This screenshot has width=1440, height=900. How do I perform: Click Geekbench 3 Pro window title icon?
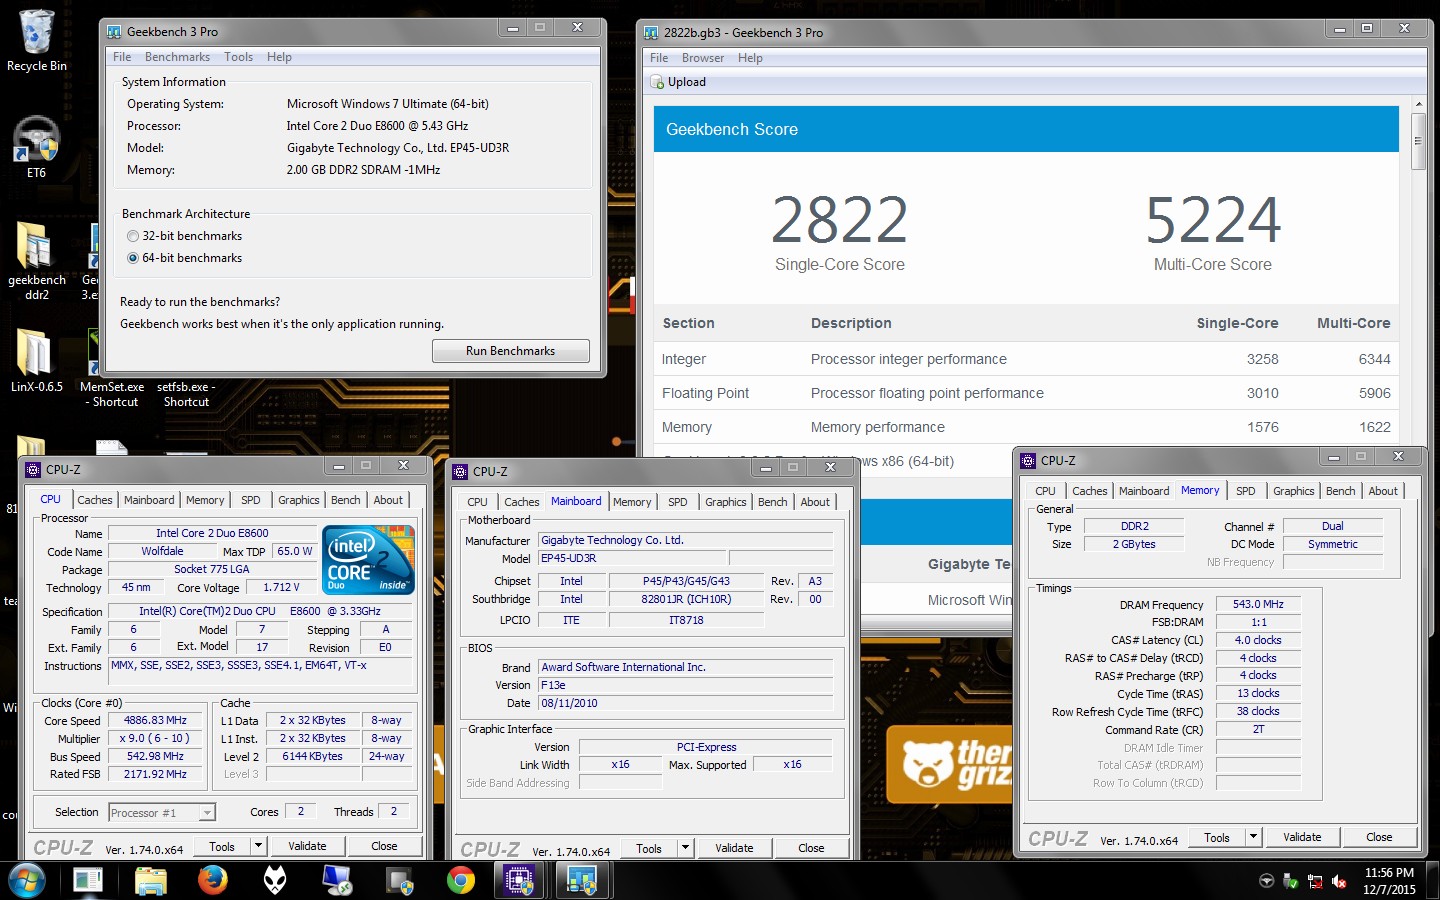(x=115, y=32)
